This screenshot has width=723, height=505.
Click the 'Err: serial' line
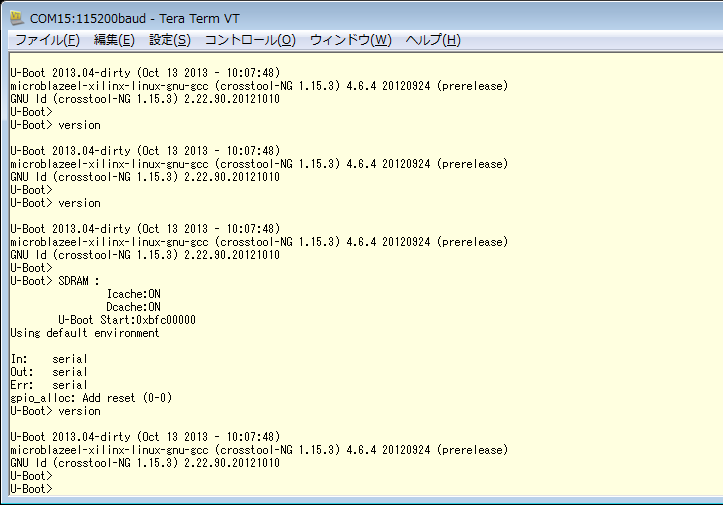pyautogui.click(x=49, y=385)
